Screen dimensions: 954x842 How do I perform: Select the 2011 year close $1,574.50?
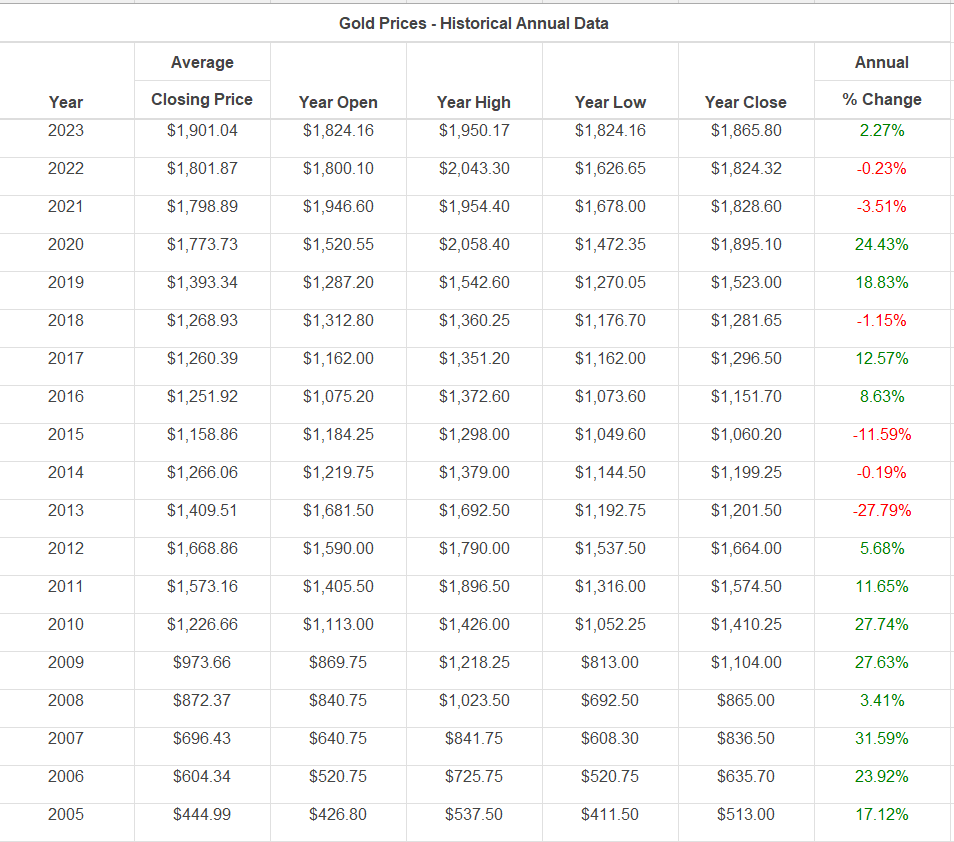pyautogui.click(x=746, y=586)
